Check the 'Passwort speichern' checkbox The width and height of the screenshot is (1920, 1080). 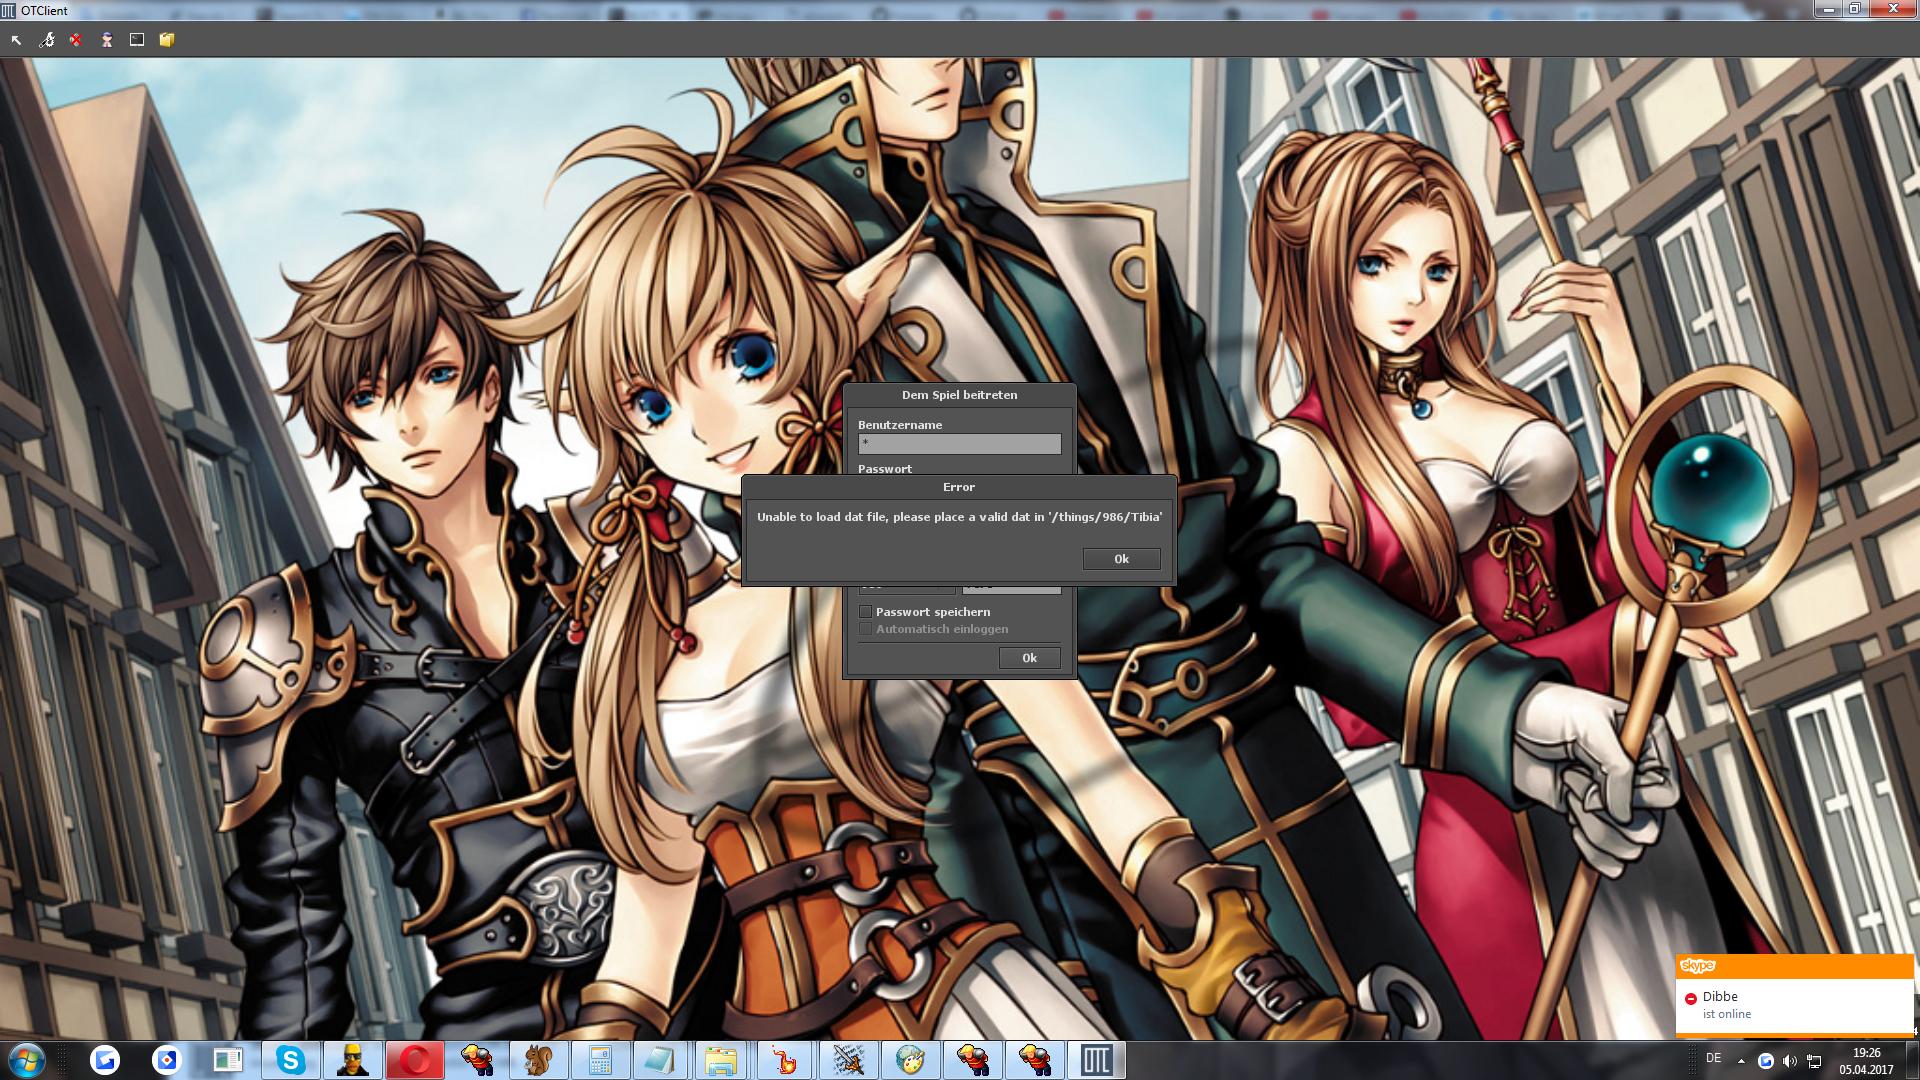pyautogui.click(x=866, y=612)
